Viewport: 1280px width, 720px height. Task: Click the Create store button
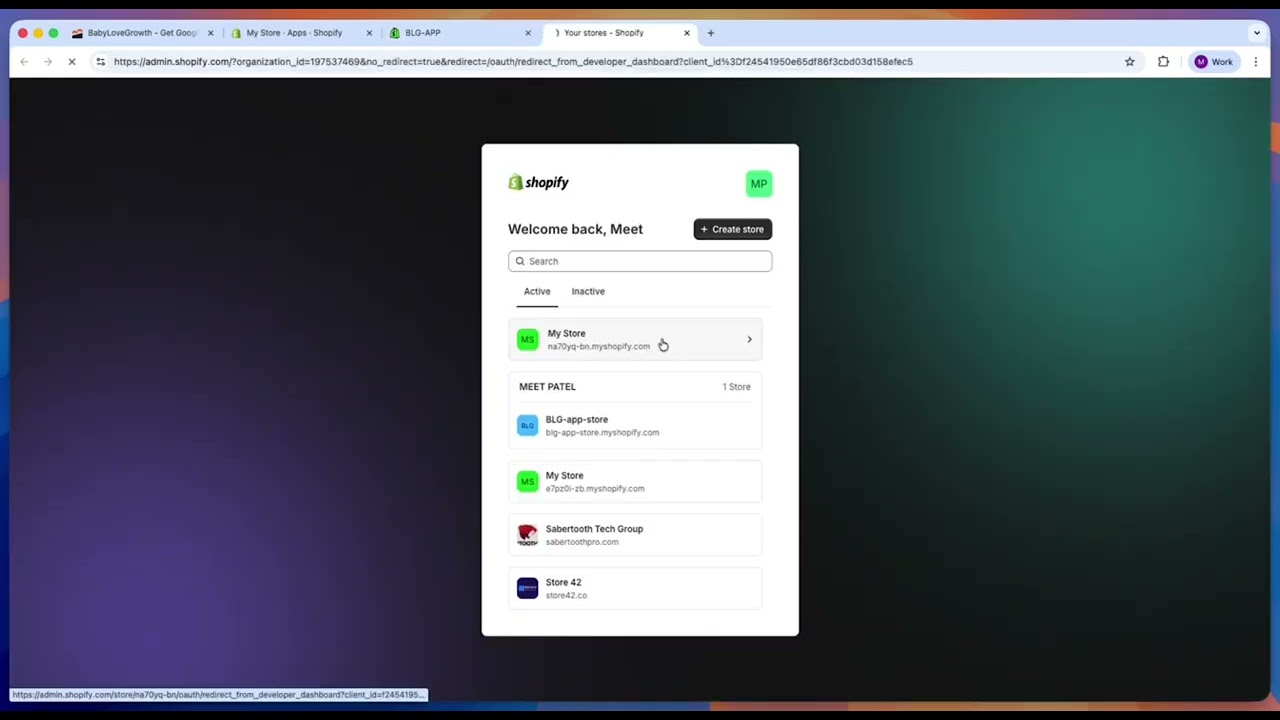coord(733,229)
